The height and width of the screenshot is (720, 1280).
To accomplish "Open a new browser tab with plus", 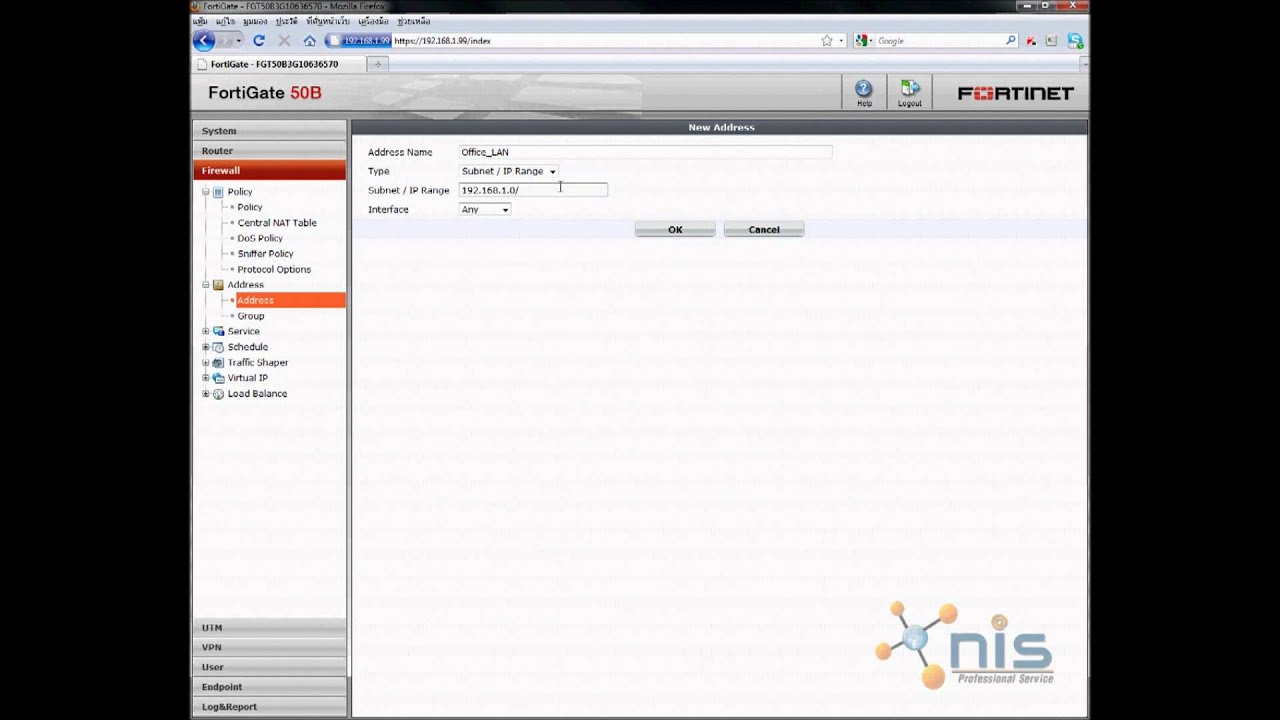I will pos(378,64).
